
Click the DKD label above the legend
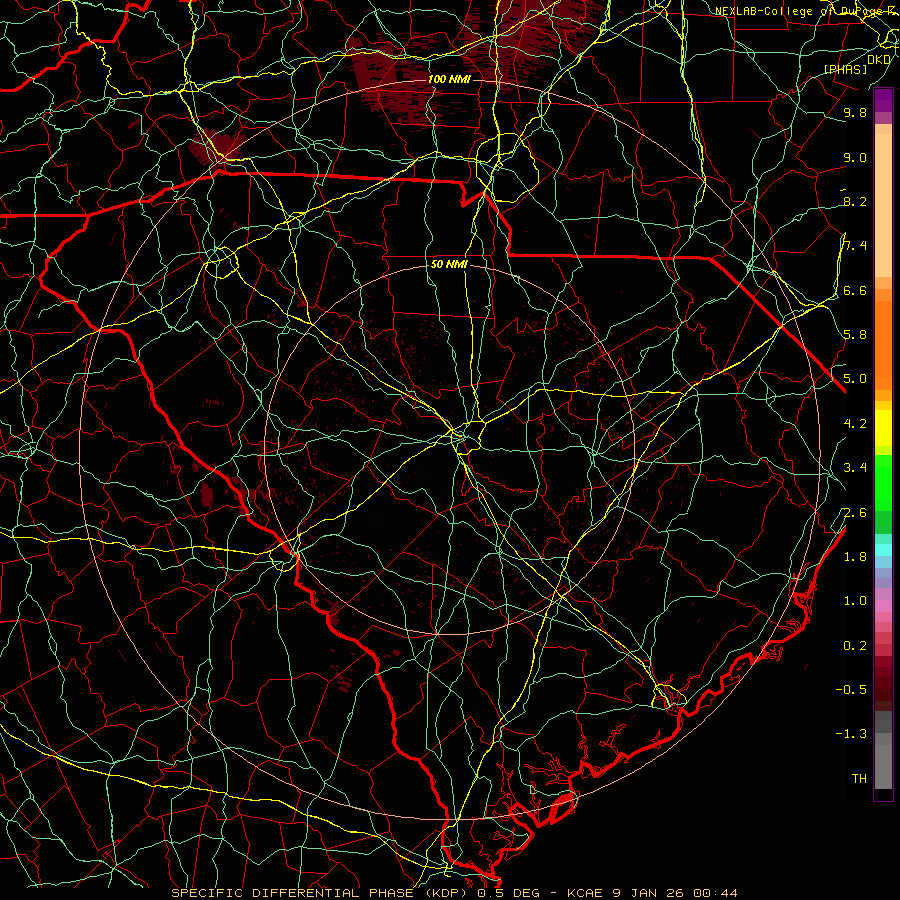(x=879, y=60)
